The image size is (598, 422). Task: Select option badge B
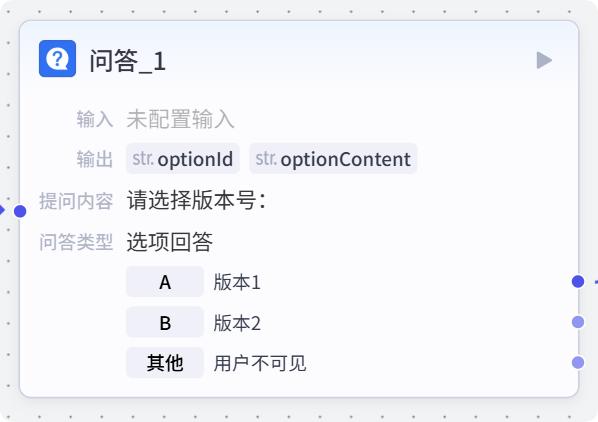point(165,323)
